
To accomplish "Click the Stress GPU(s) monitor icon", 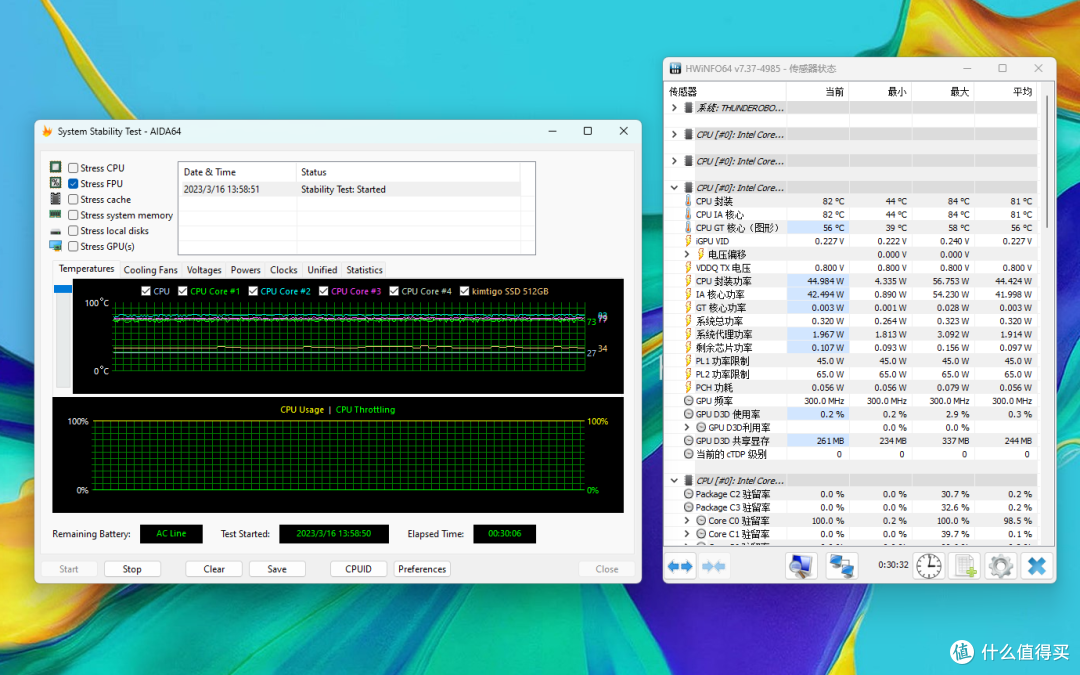I will 56,246.
